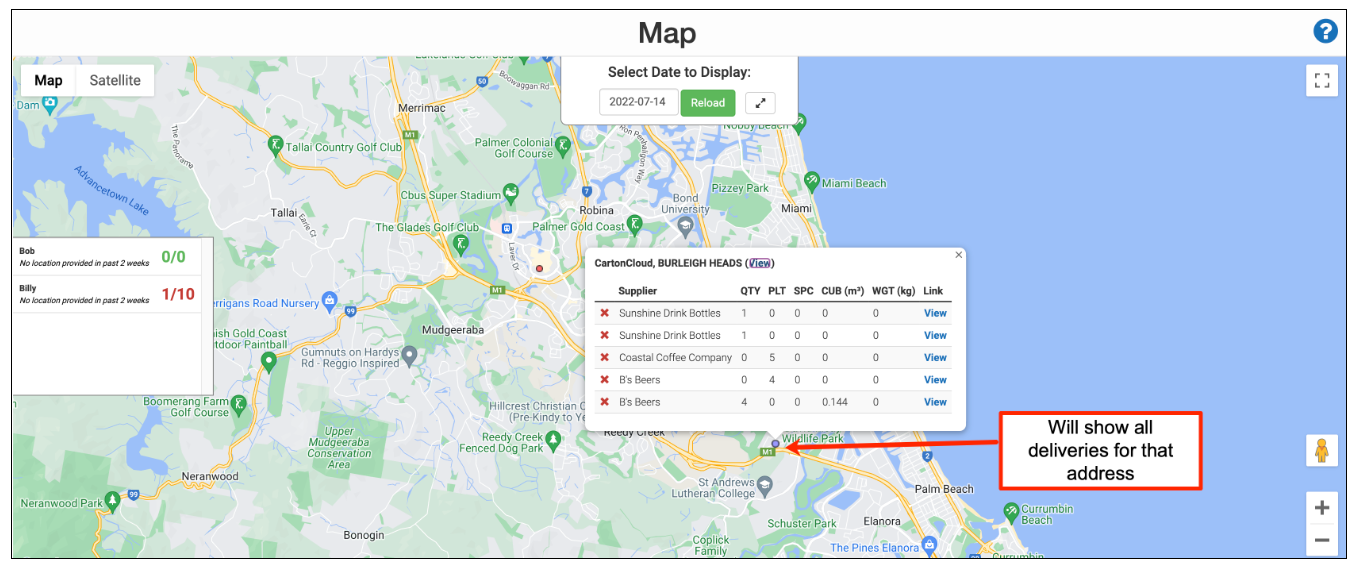Select the Reedy Creek Fenced Dog Park marker
Viewport: 1354px width, 572px height.
tap(555, 442)
